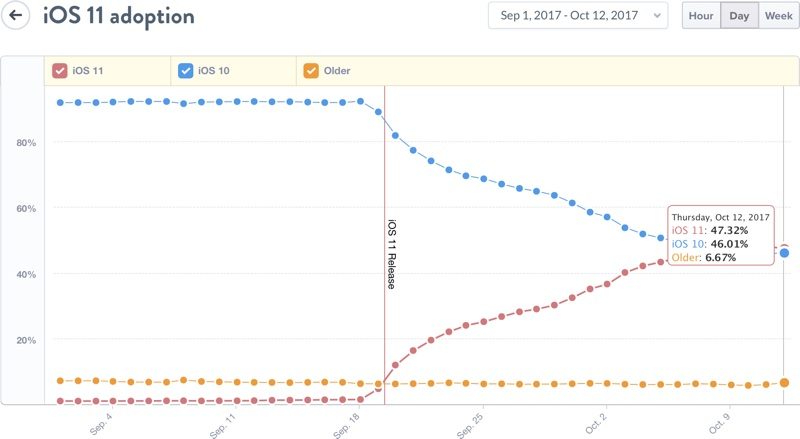Click the iOS 10 legend label
This screenshot has height=439, width=800.
pyautogui.click(x=214, y=70)
